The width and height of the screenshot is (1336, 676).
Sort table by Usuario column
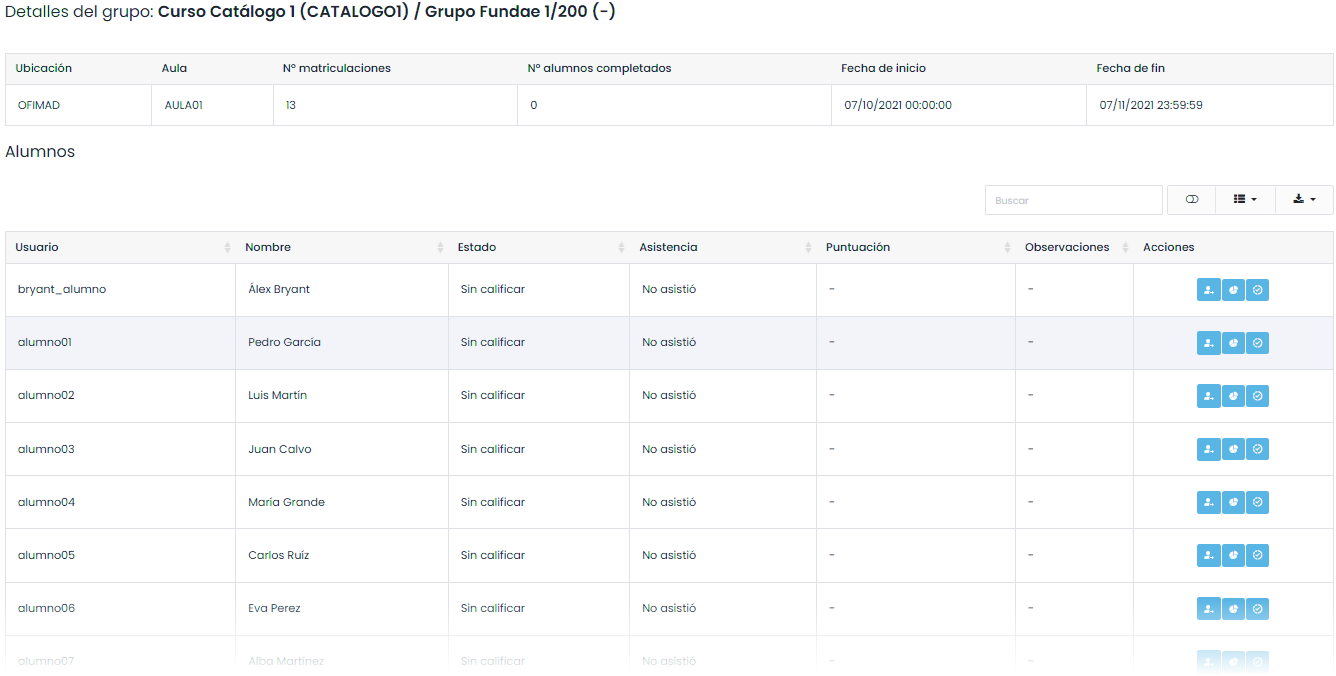point(120,248)
